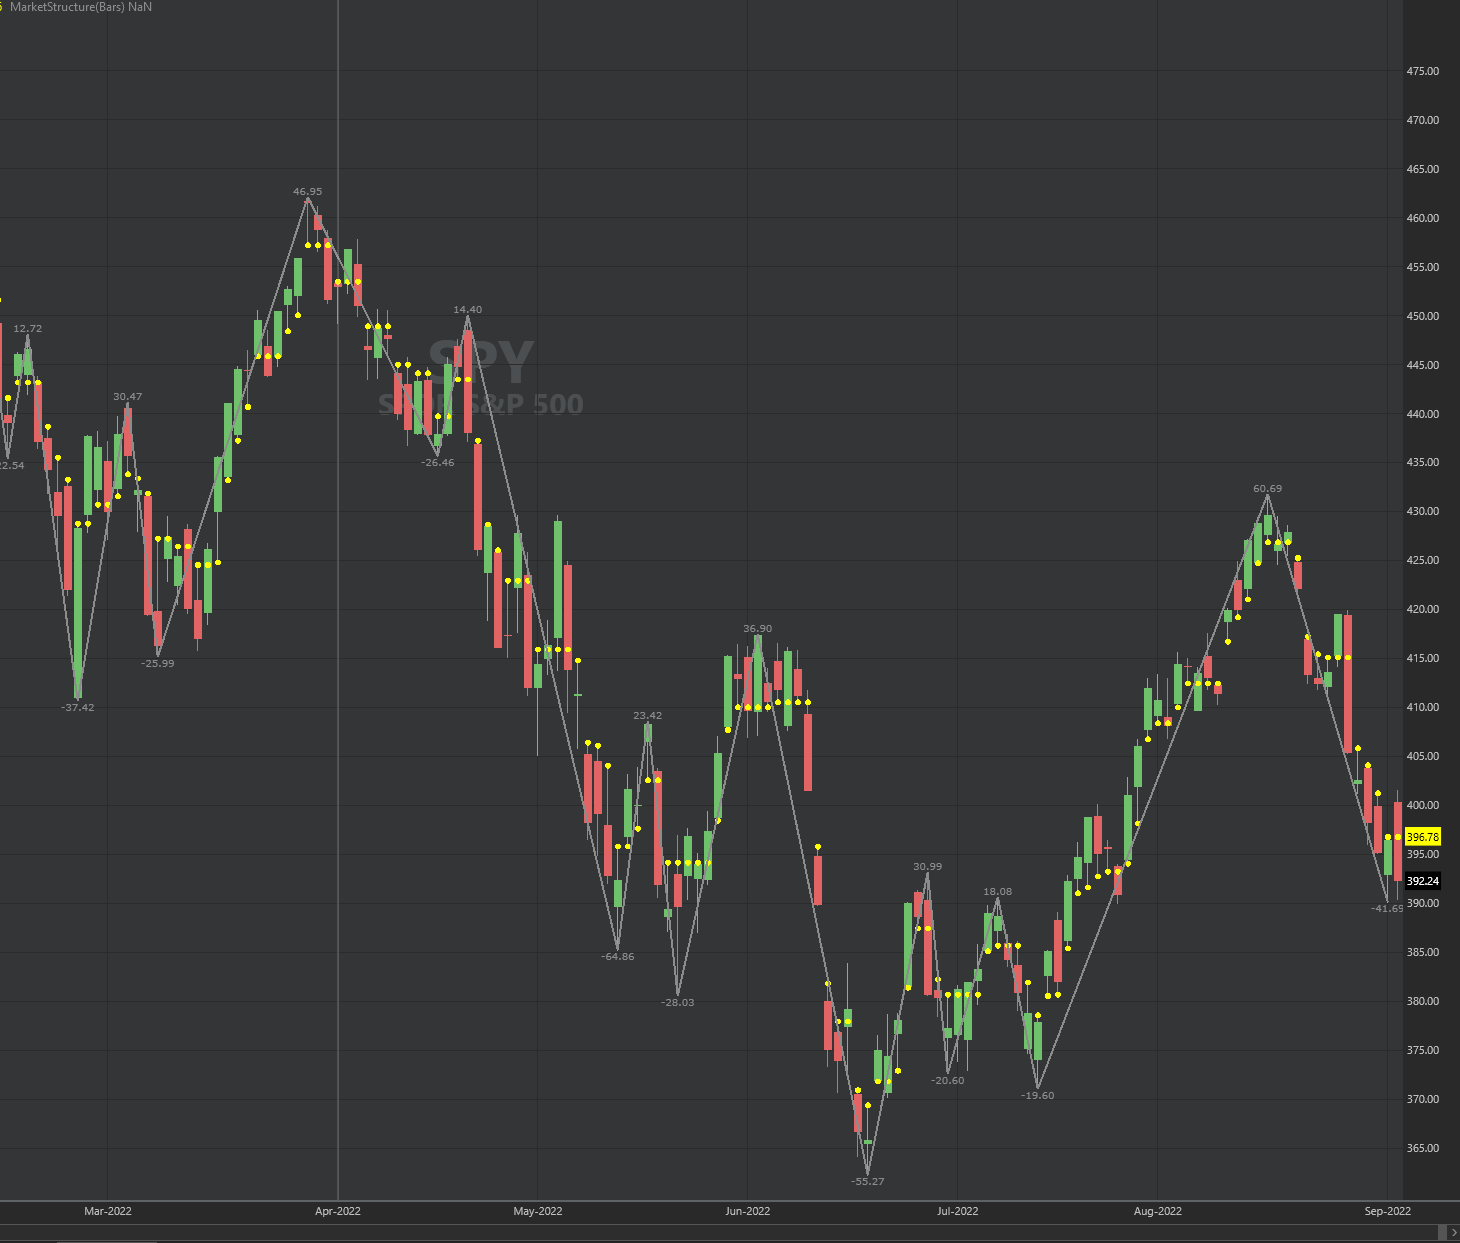This screenshot has width=1460, height=1243.
Task: Click the 475.00 price axis label
Action: [x=1422, y=72]
